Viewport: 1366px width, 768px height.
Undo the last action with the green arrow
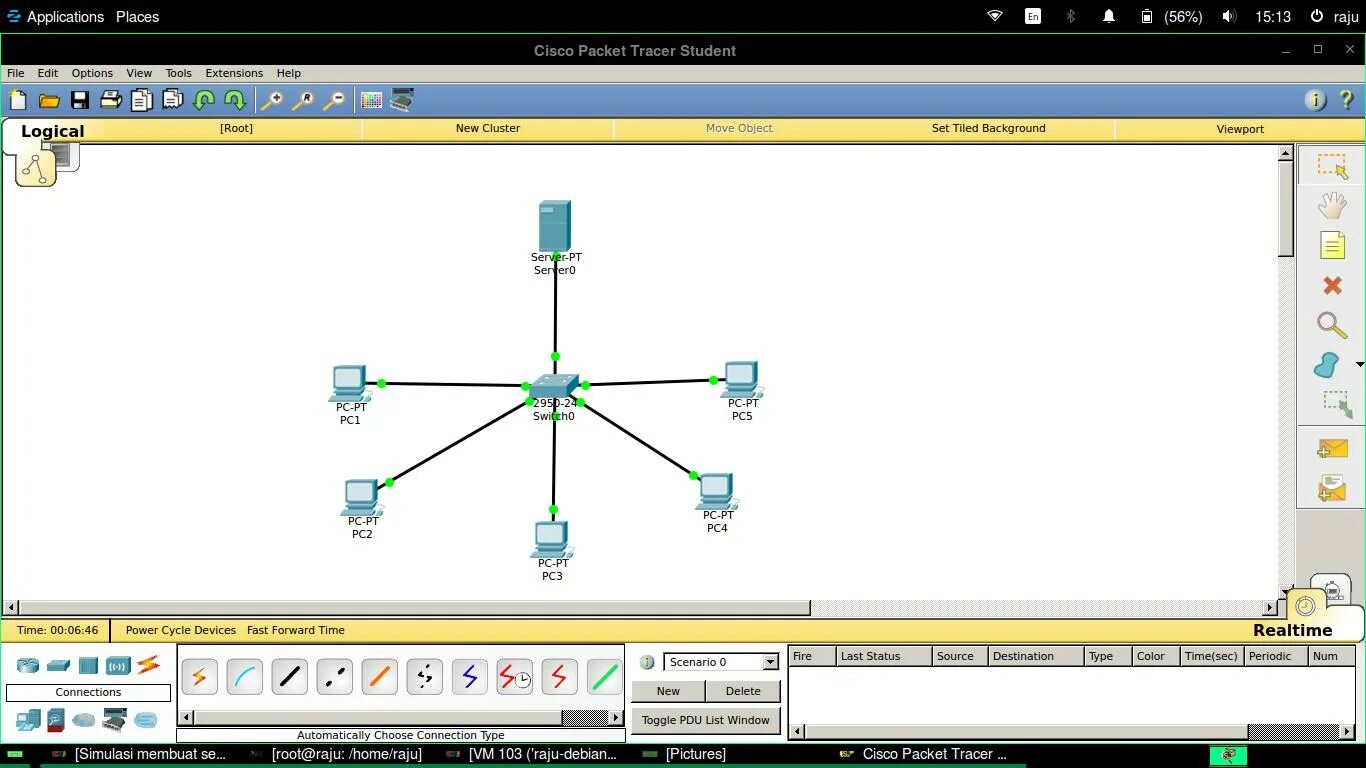204,100
